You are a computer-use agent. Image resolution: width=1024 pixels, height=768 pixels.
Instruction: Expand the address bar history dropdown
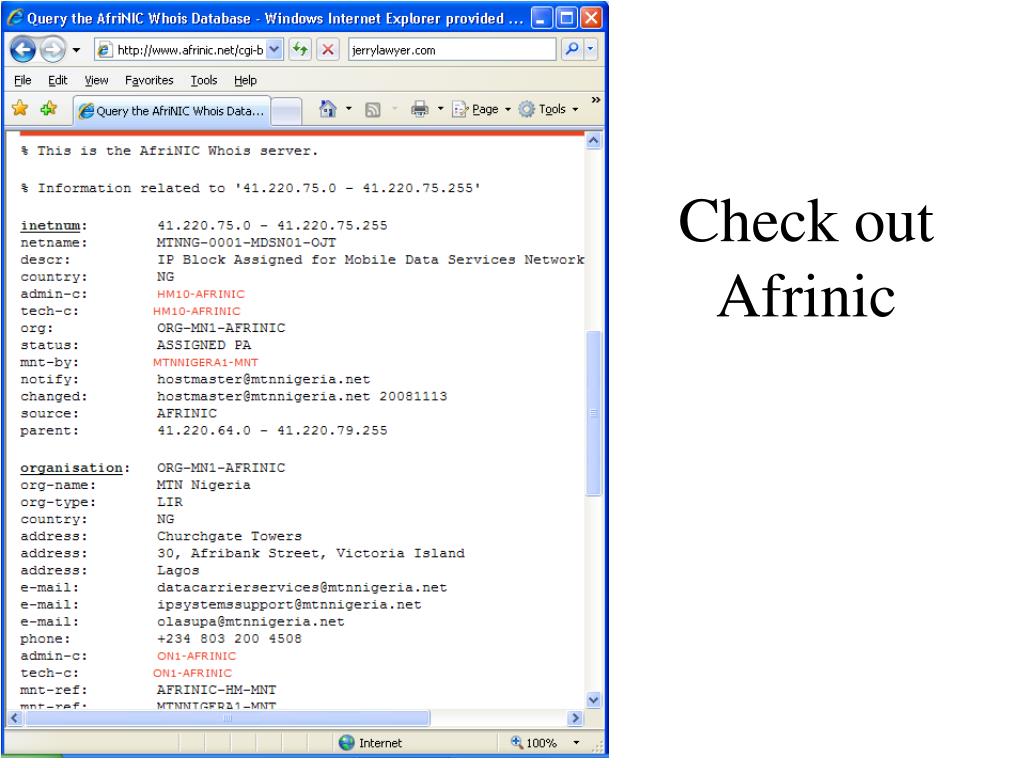(275, 50)
